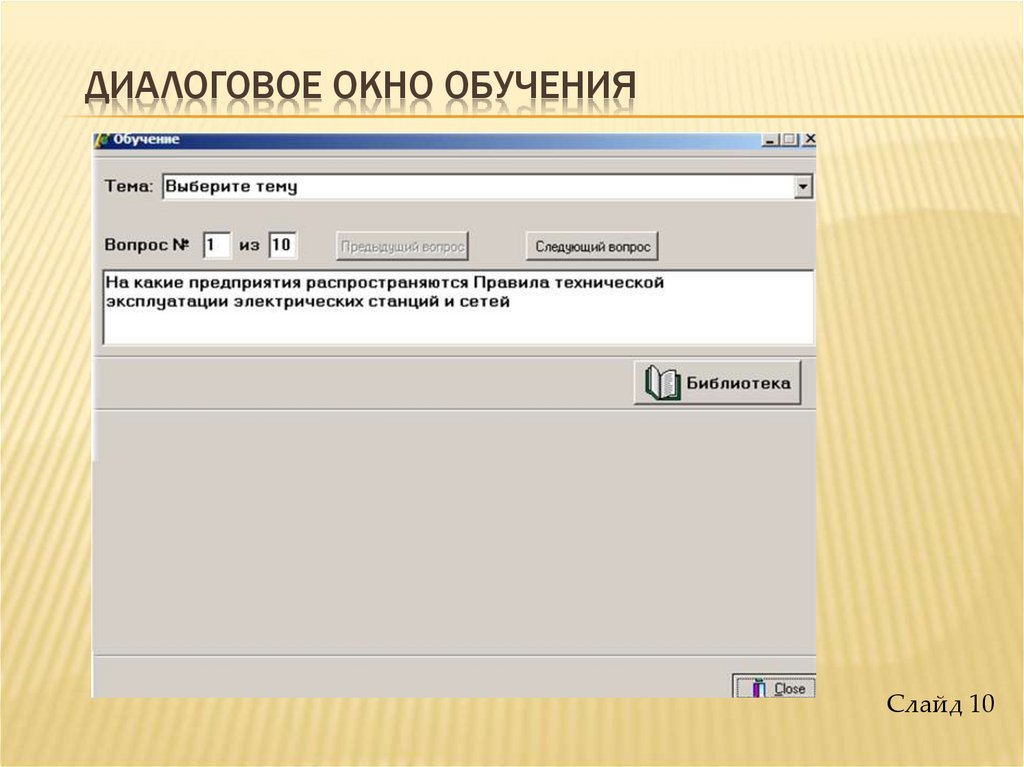1024x767 pixels.
Task: Select the slide heading 'Диалоговое окно обучения'
Action: (x=360, y=87)
